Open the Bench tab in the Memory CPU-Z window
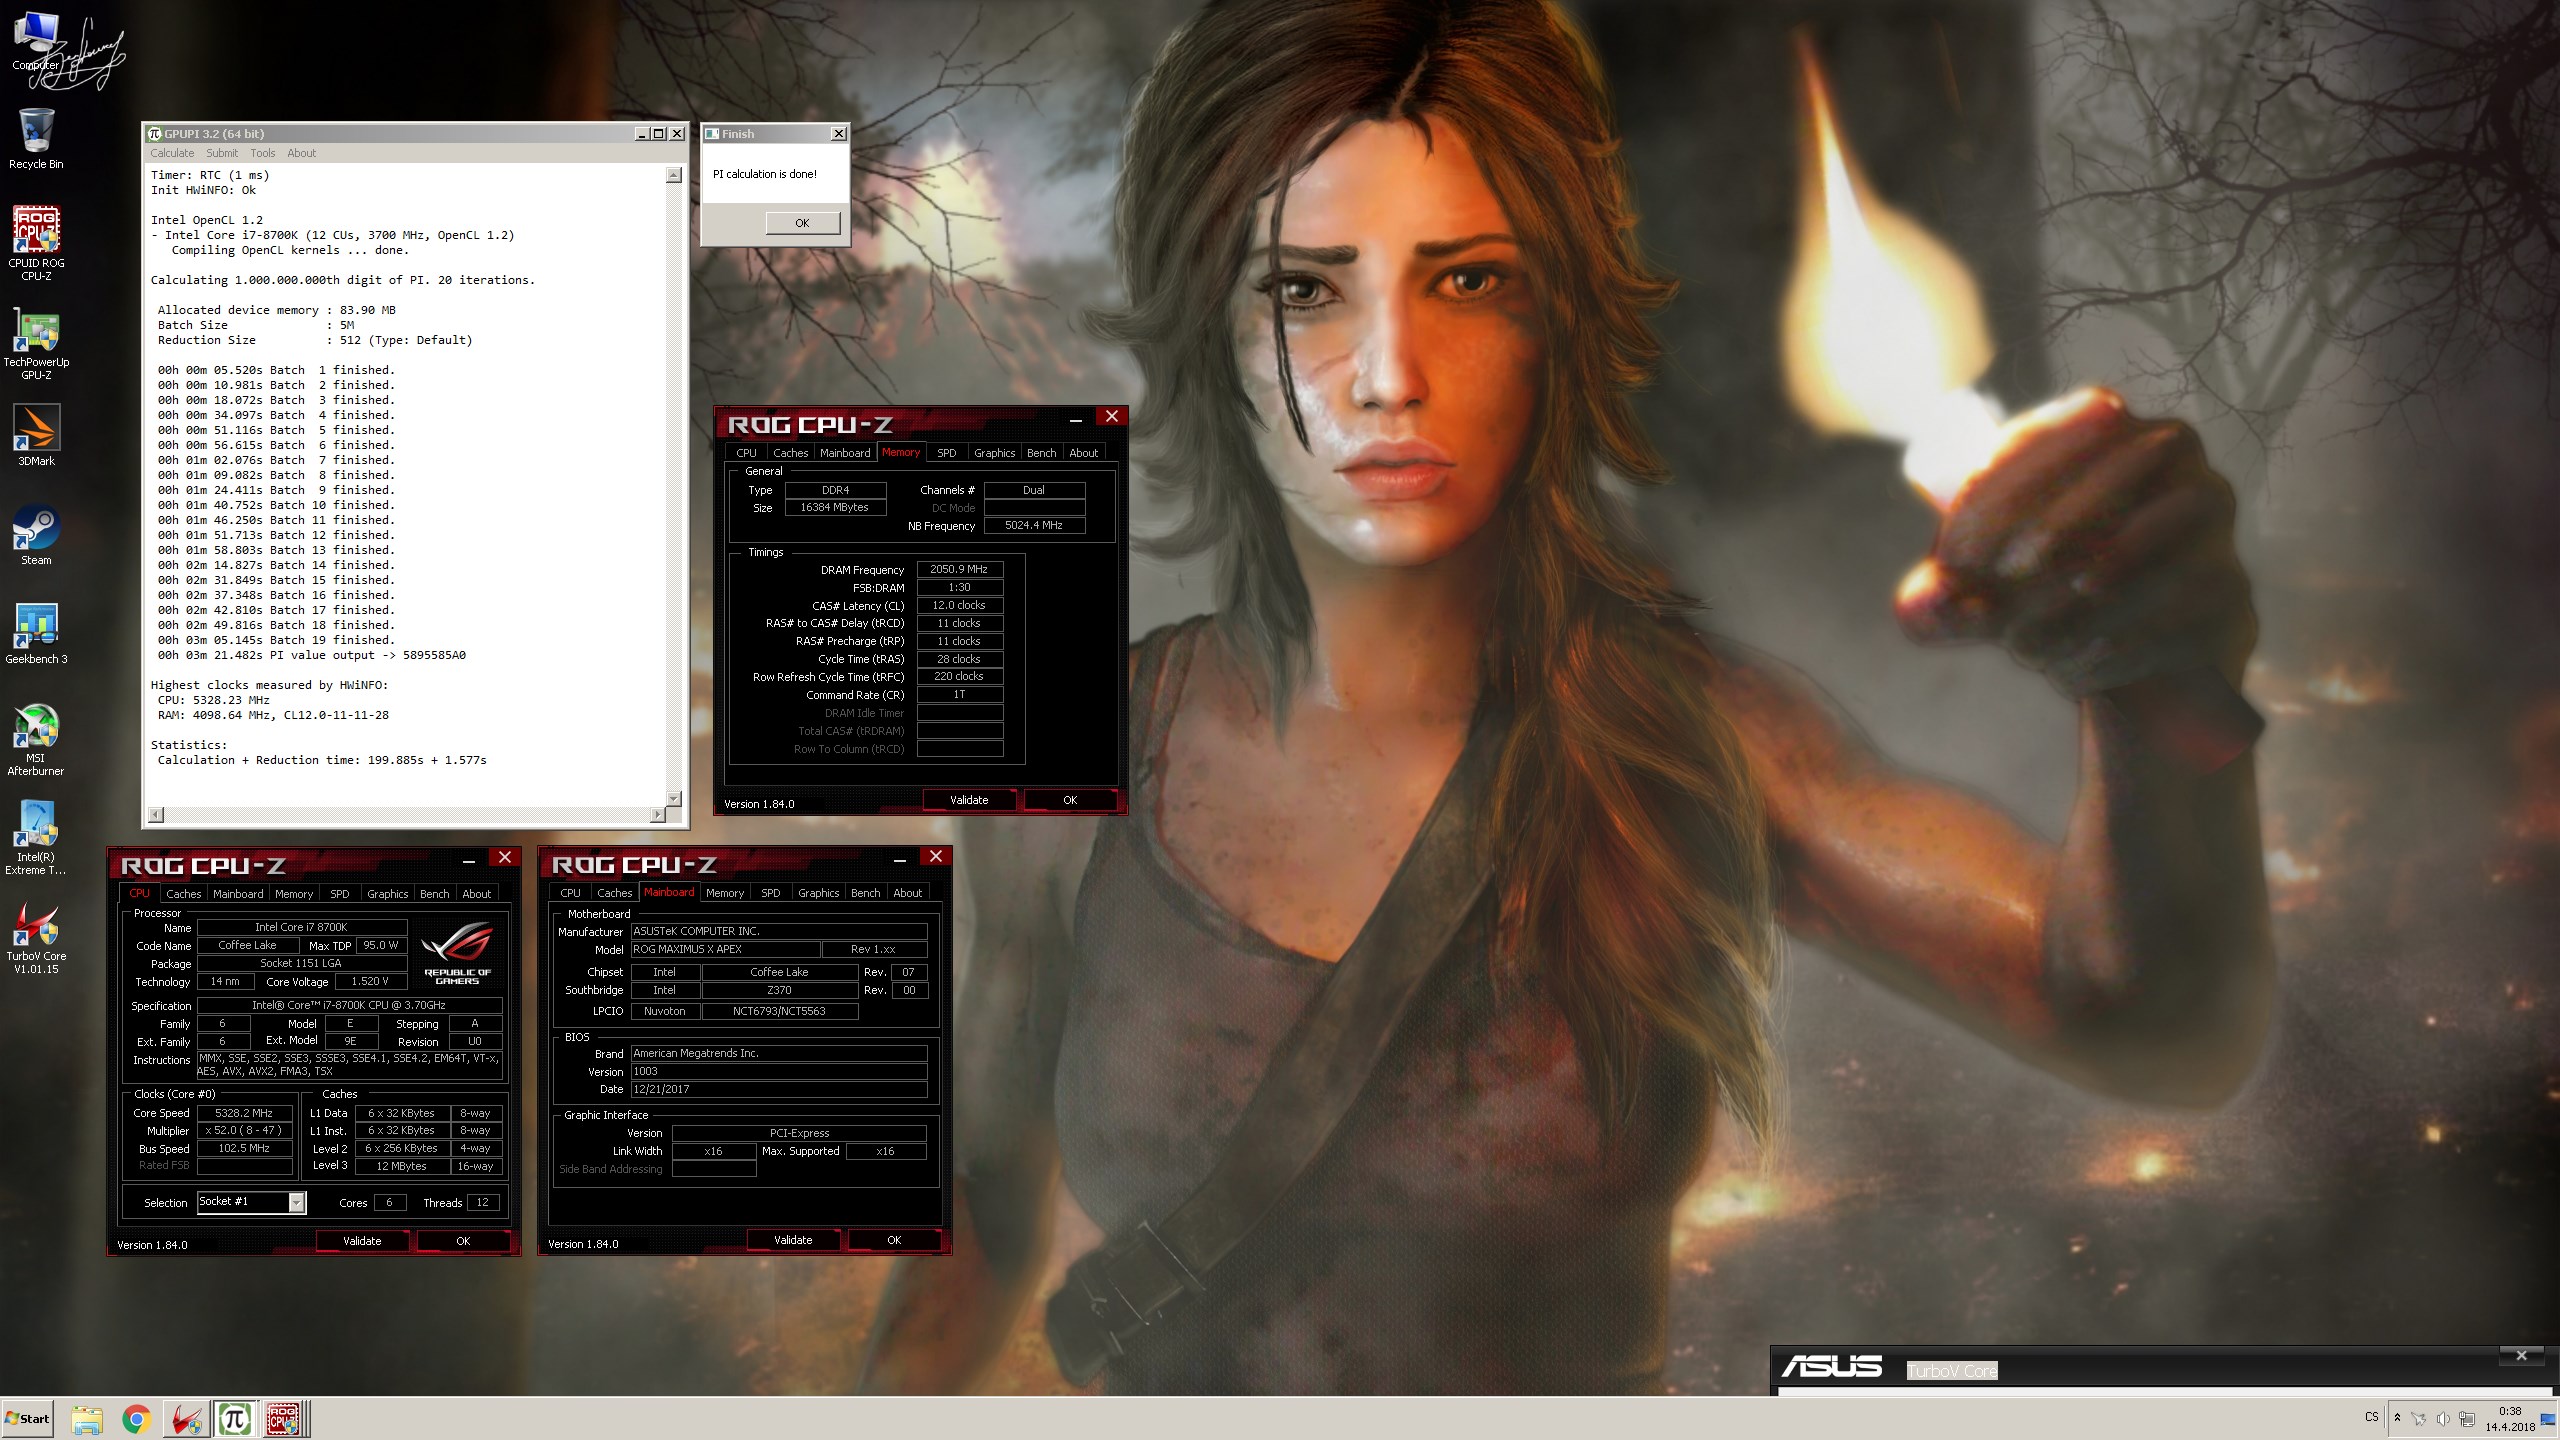This screenshot has width=2560, height=1440. 1041,453
